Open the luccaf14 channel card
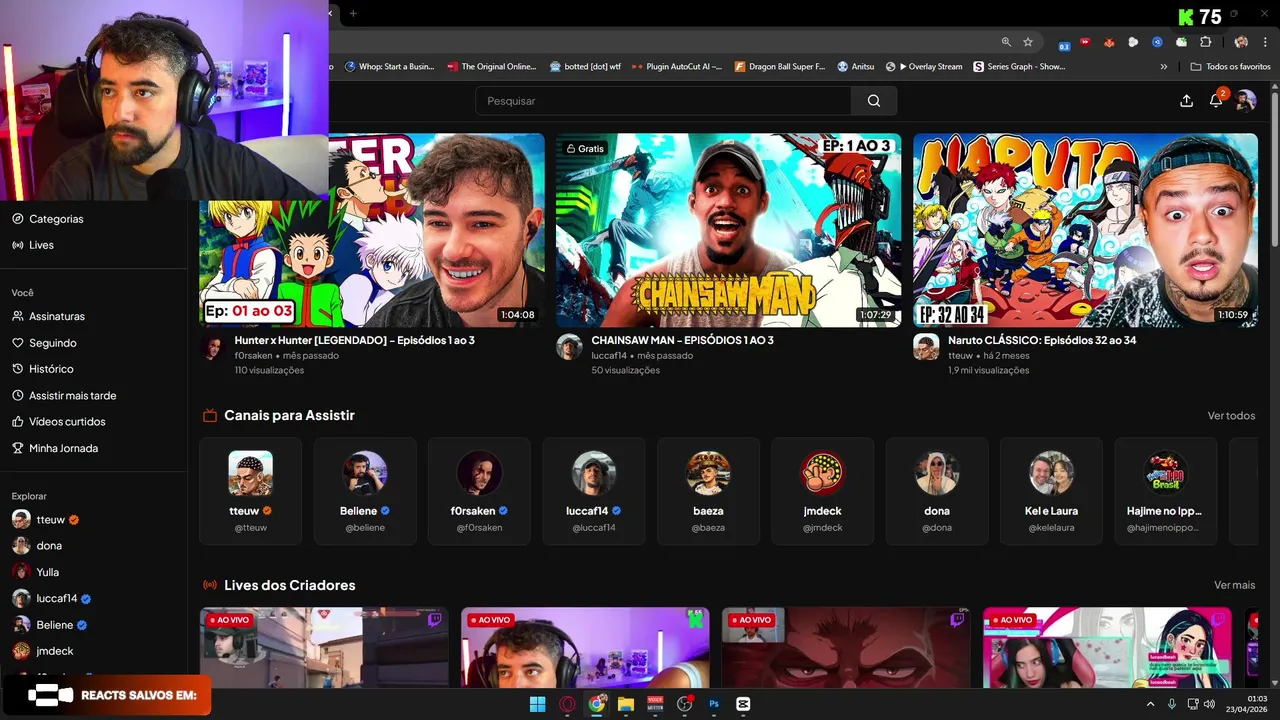The height and width of the screenshot is (720, 1280). 594,491
